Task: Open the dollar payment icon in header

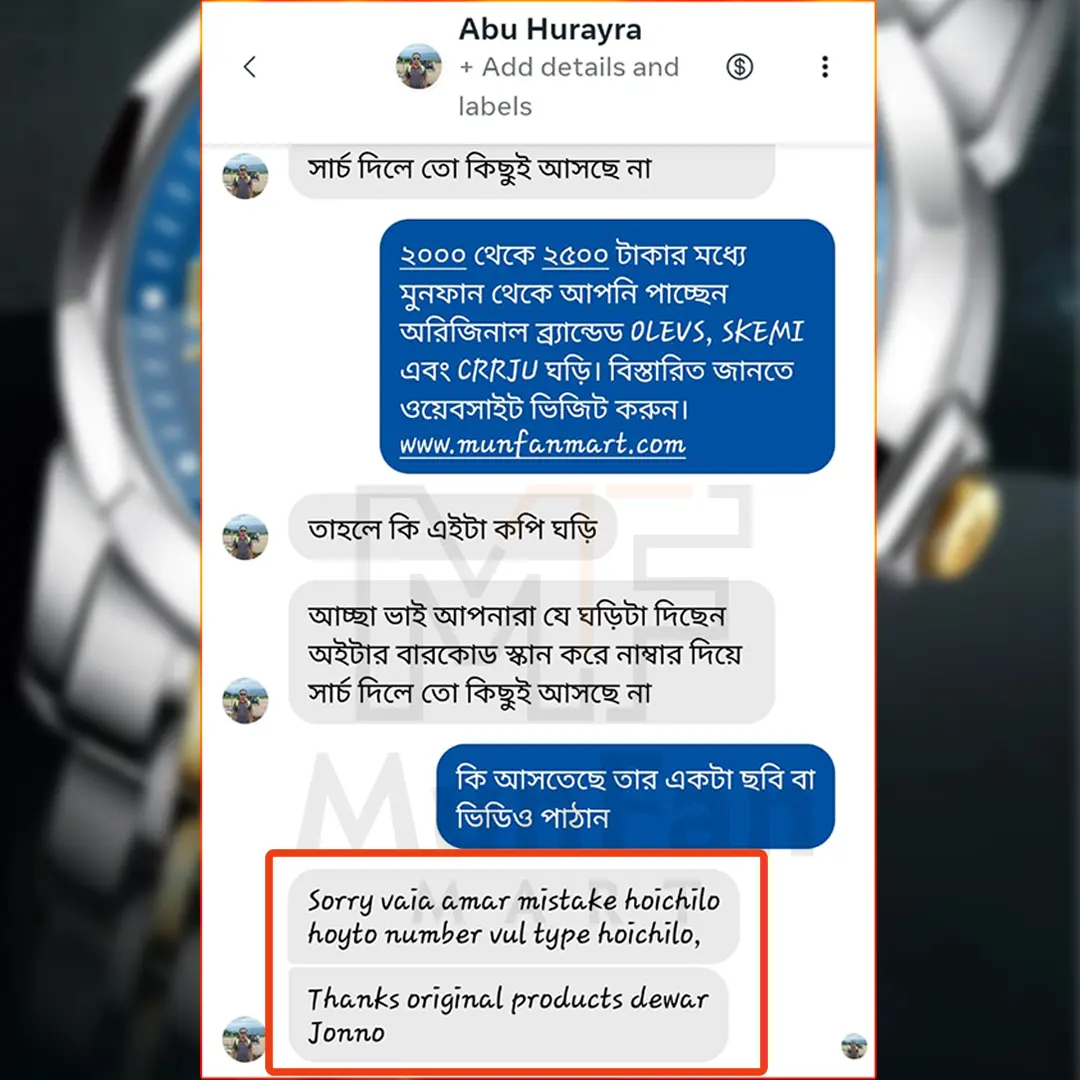Action: (740, 67)
